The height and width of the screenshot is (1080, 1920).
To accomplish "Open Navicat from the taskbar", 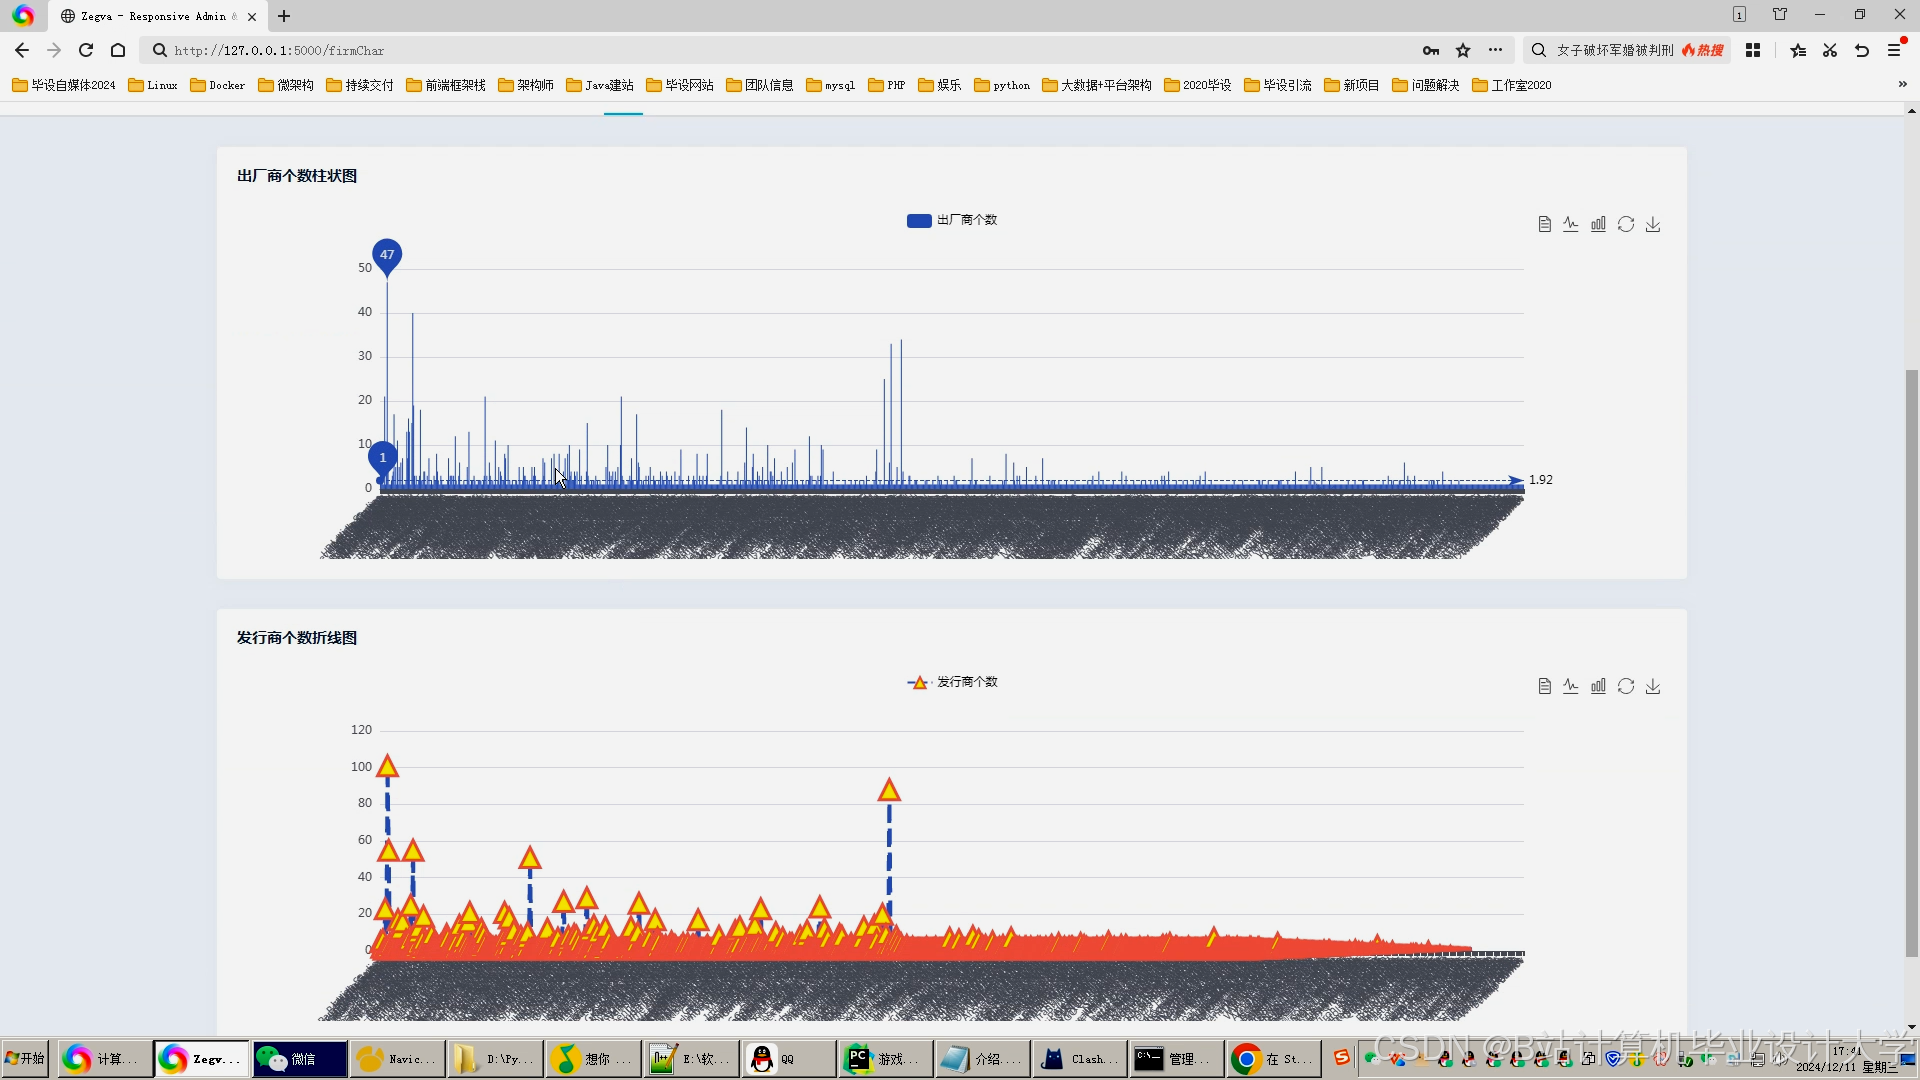I will (397, 1058).
